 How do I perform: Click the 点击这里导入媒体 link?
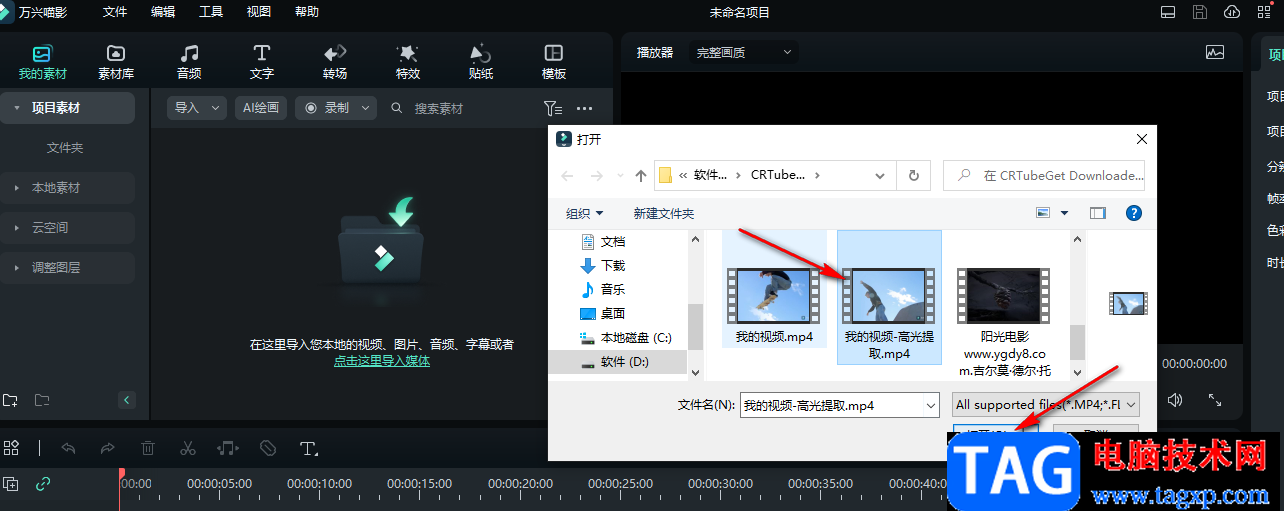click(382, 361)
